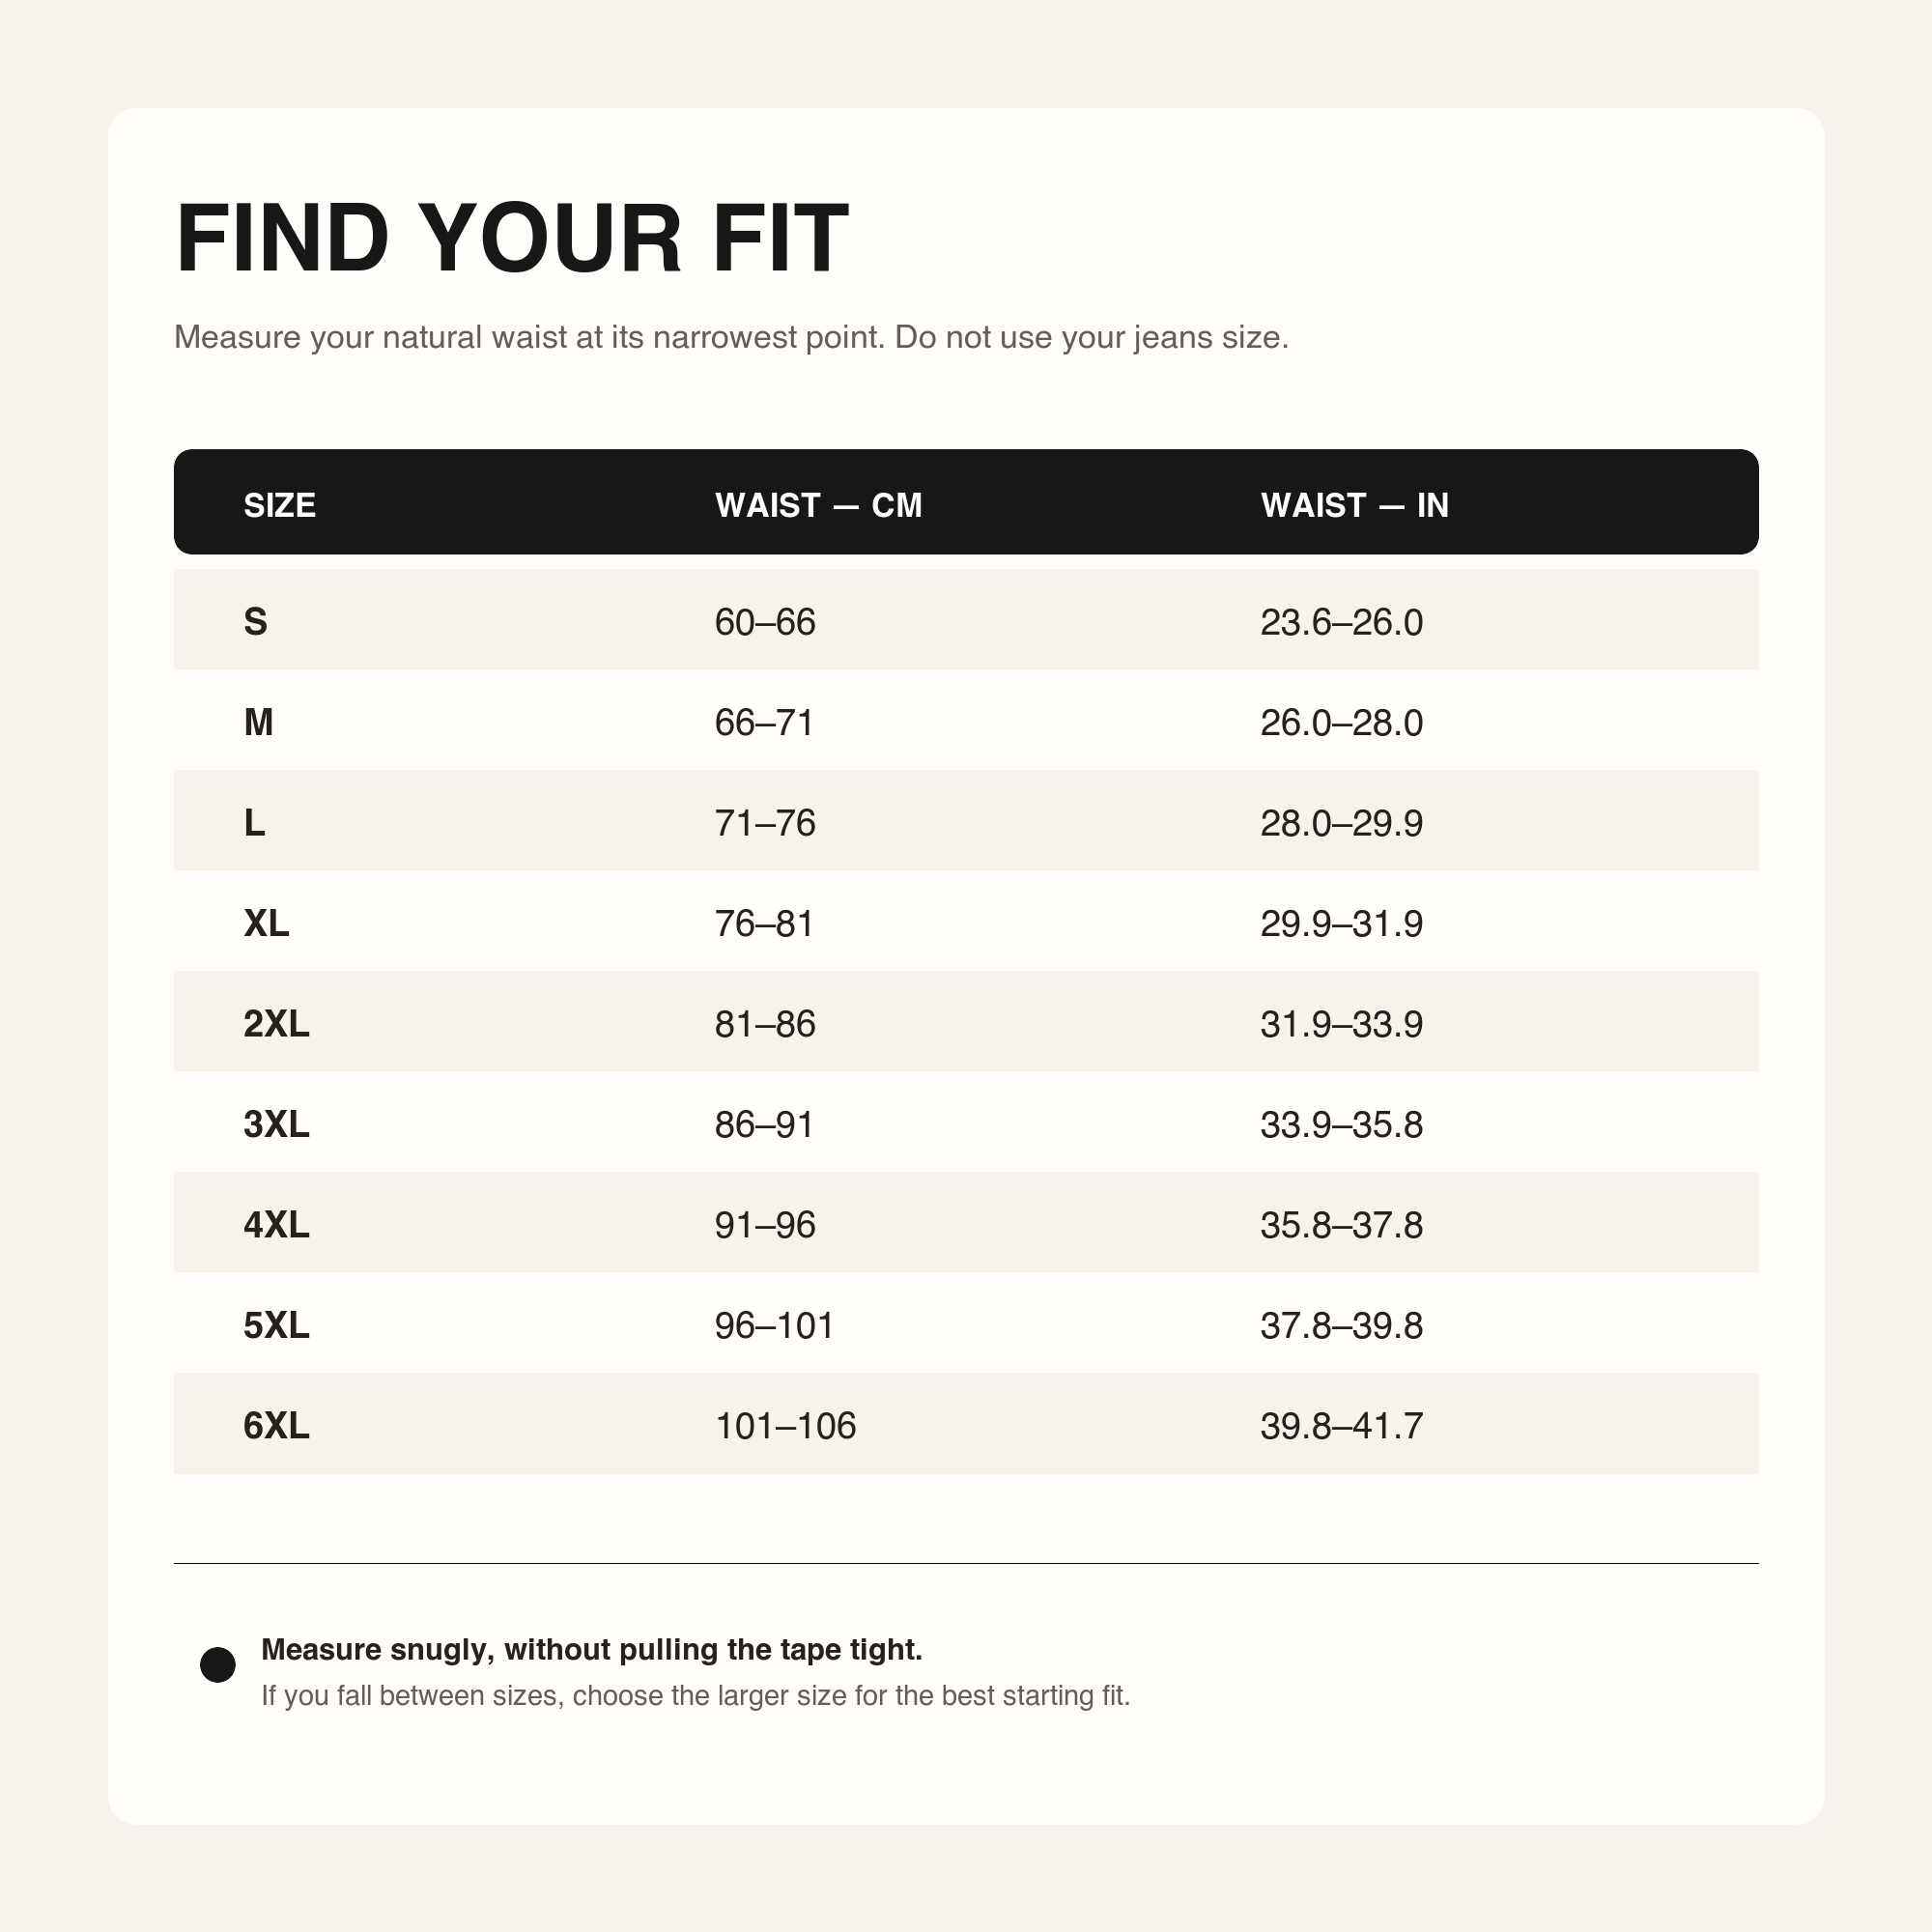1932x1932 pixels.
Task: Click the 39.8–41.7 inch waist value
Action: click(1341, 1425)
